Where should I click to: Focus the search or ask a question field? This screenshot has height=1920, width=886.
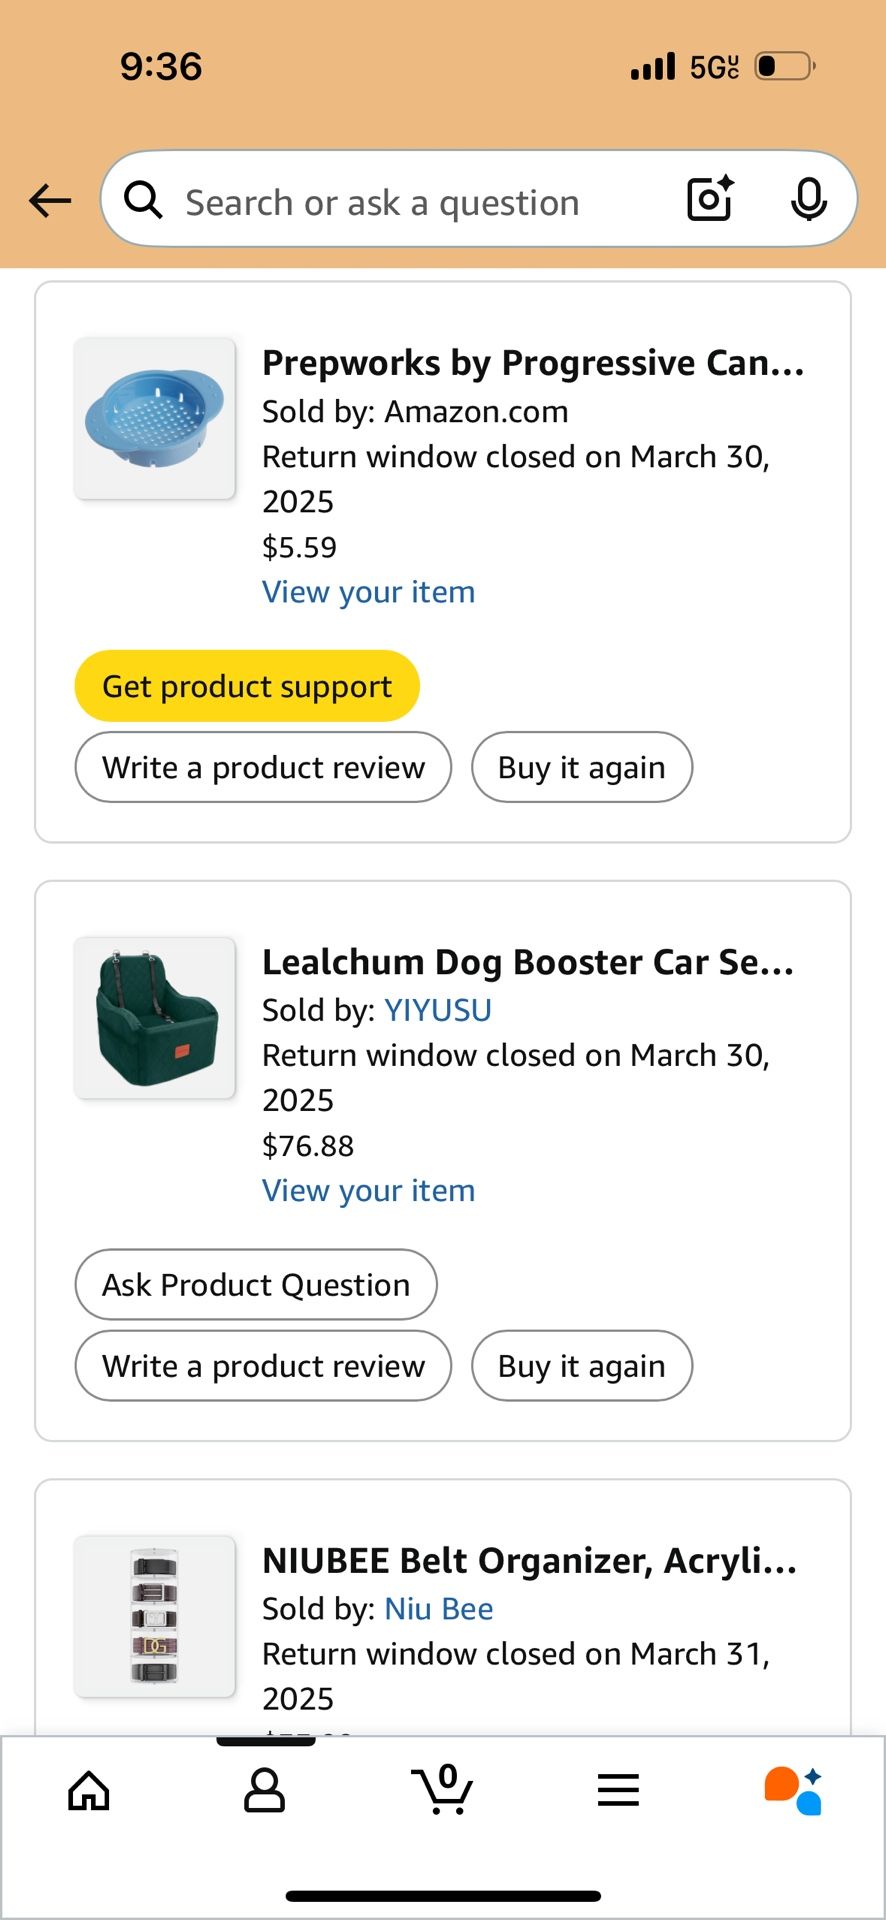pyautogui.click(x=420, y=203)
